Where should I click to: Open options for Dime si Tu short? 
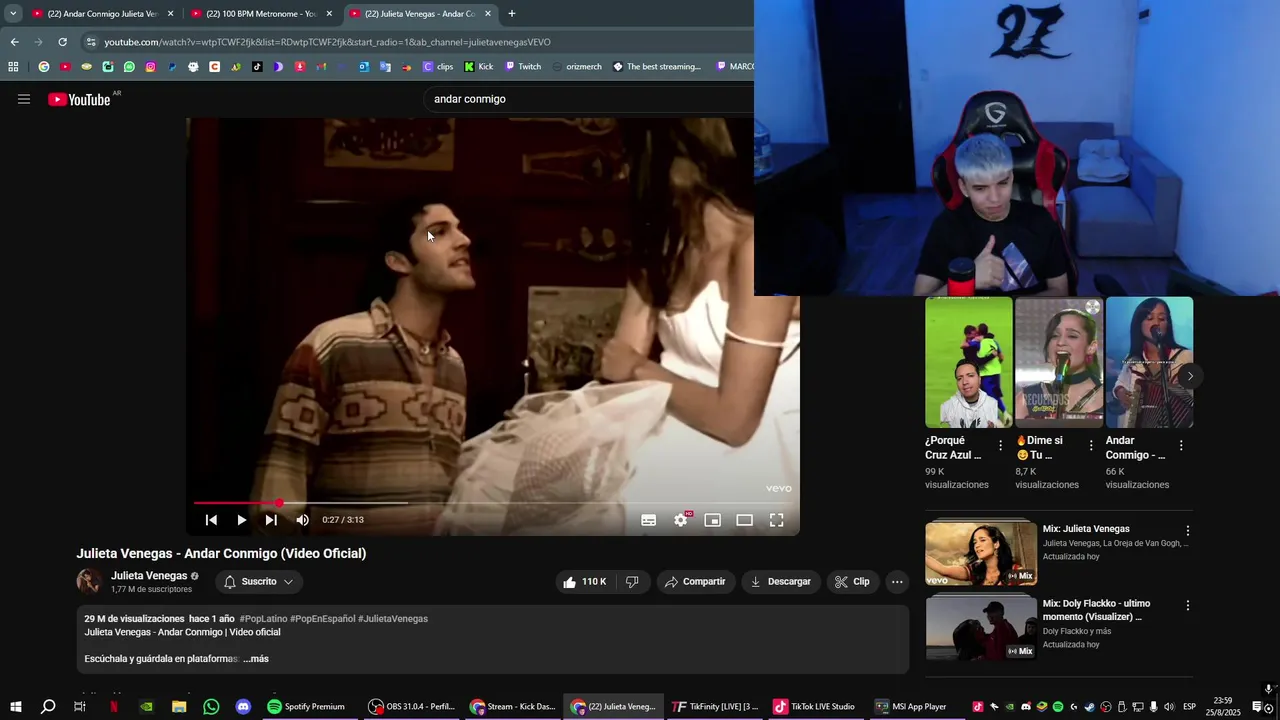[1091, 446]
